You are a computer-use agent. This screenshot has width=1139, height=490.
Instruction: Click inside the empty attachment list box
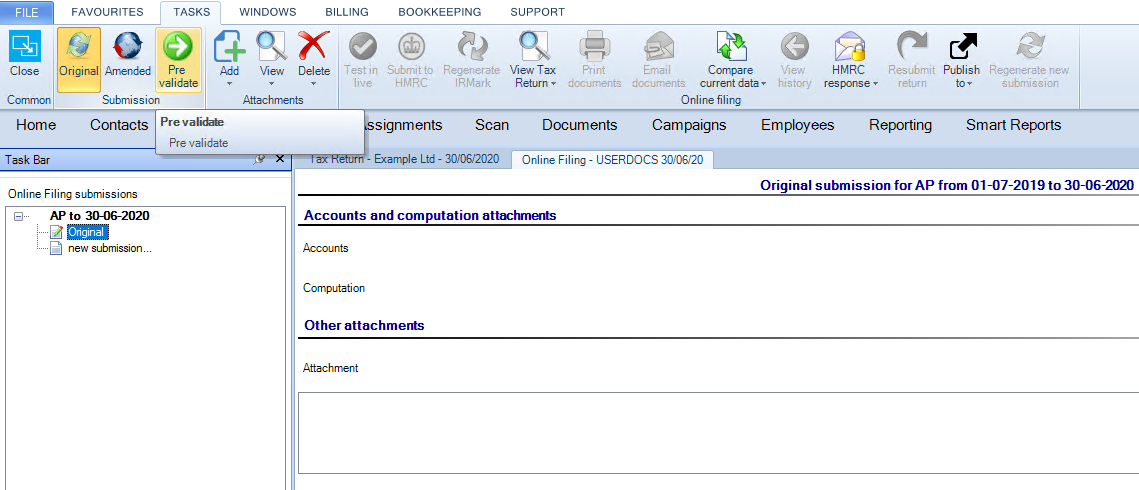tap(718, 433)
